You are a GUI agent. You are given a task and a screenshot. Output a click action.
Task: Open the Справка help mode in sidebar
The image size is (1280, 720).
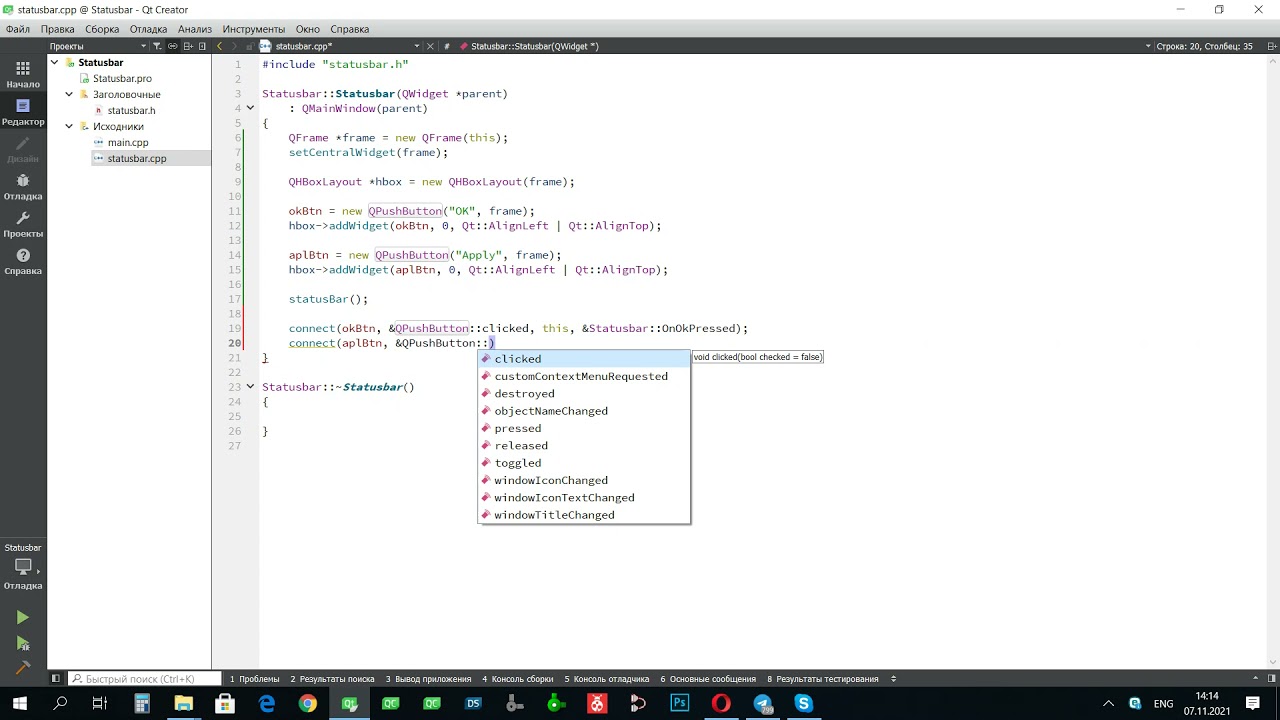point(22,261)
